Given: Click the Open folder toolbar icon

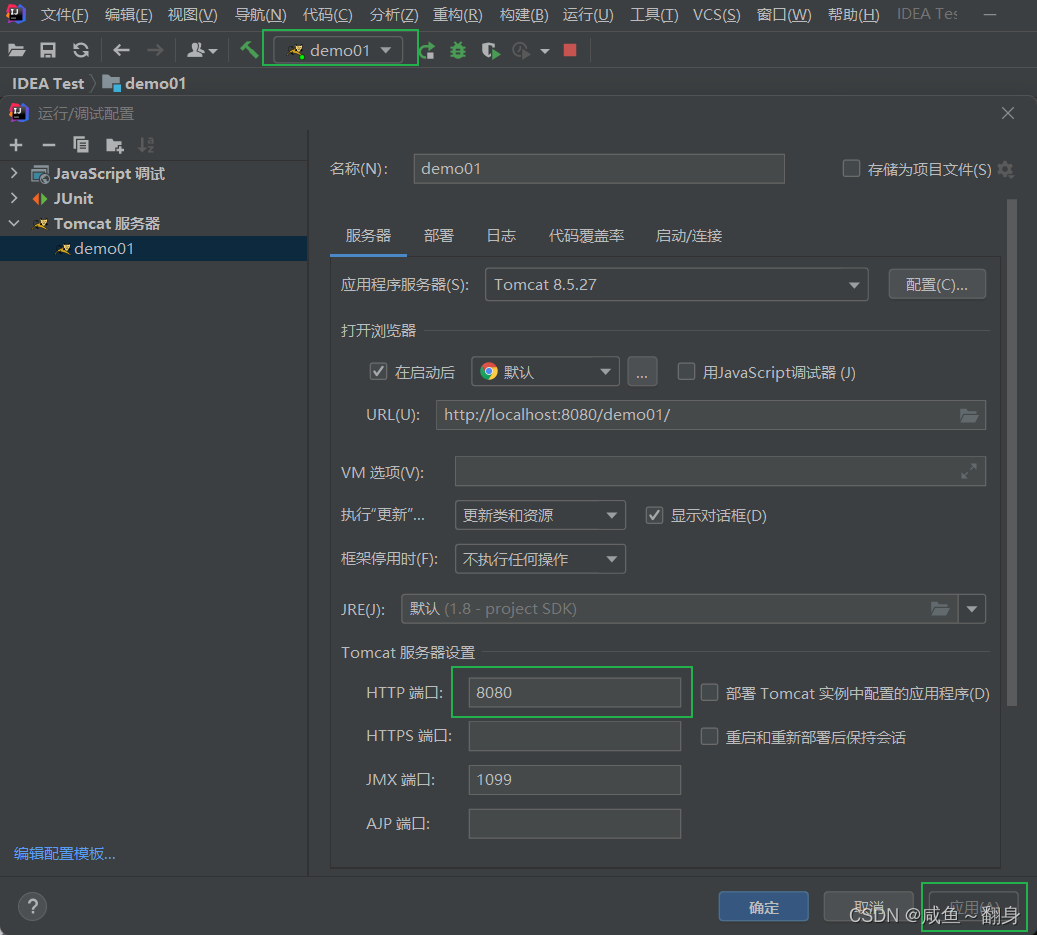Looking at the screenshot, I should point(17,50).
